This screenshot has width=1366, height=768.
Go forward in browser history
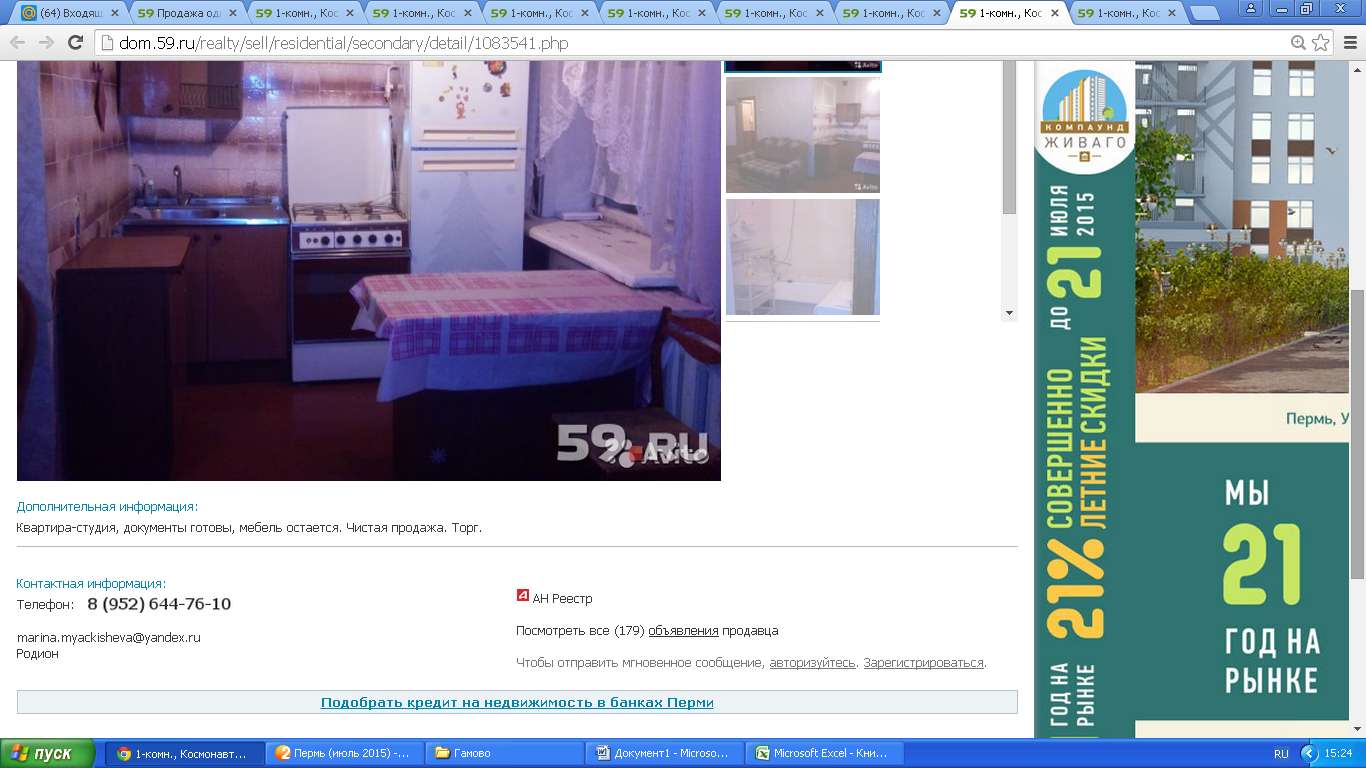46,43
